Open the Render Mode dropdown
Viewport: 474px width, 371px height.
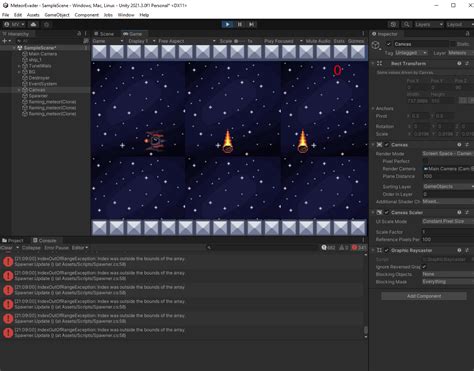pyautogui.click(x=448, y=154)
